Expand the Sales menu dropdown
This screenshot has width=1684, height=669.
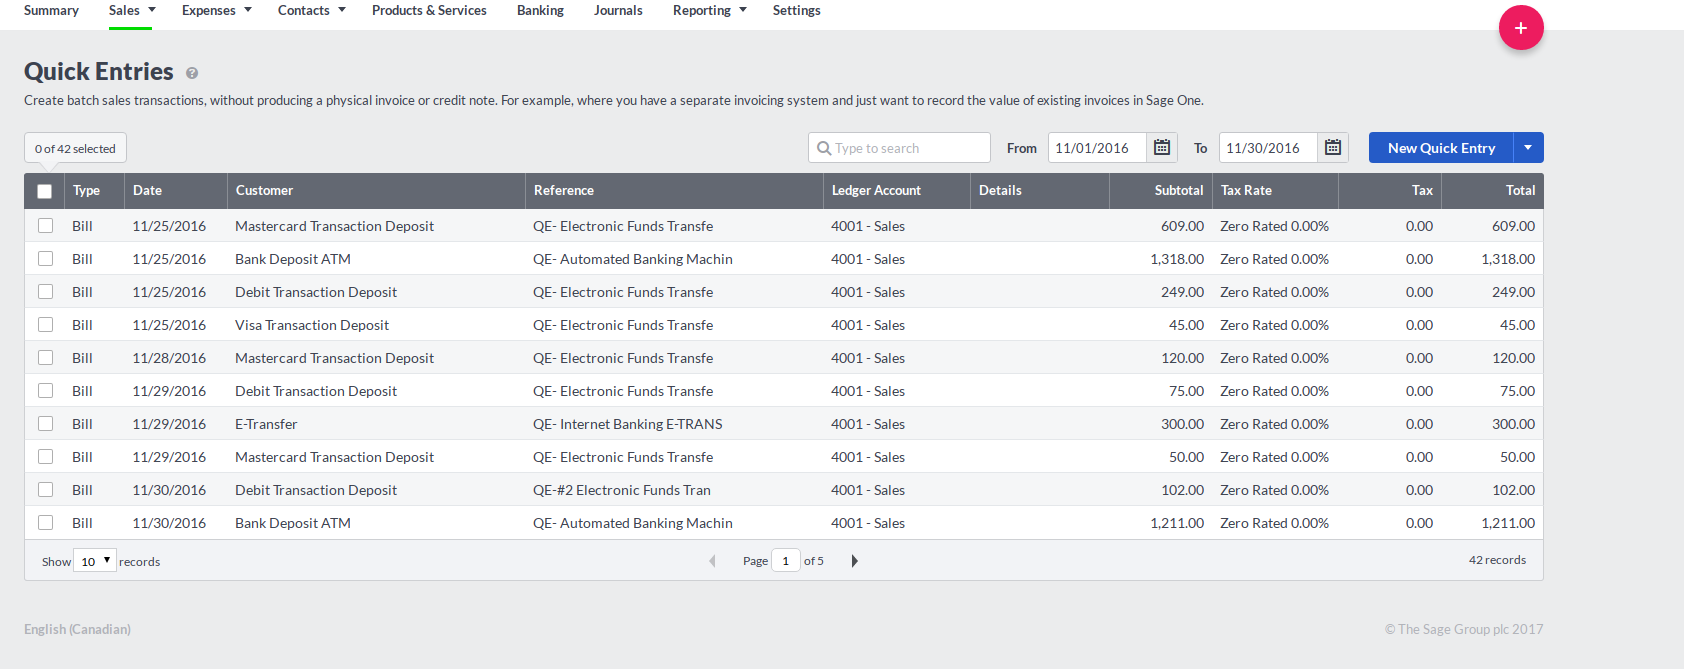[x=152, y=10]
